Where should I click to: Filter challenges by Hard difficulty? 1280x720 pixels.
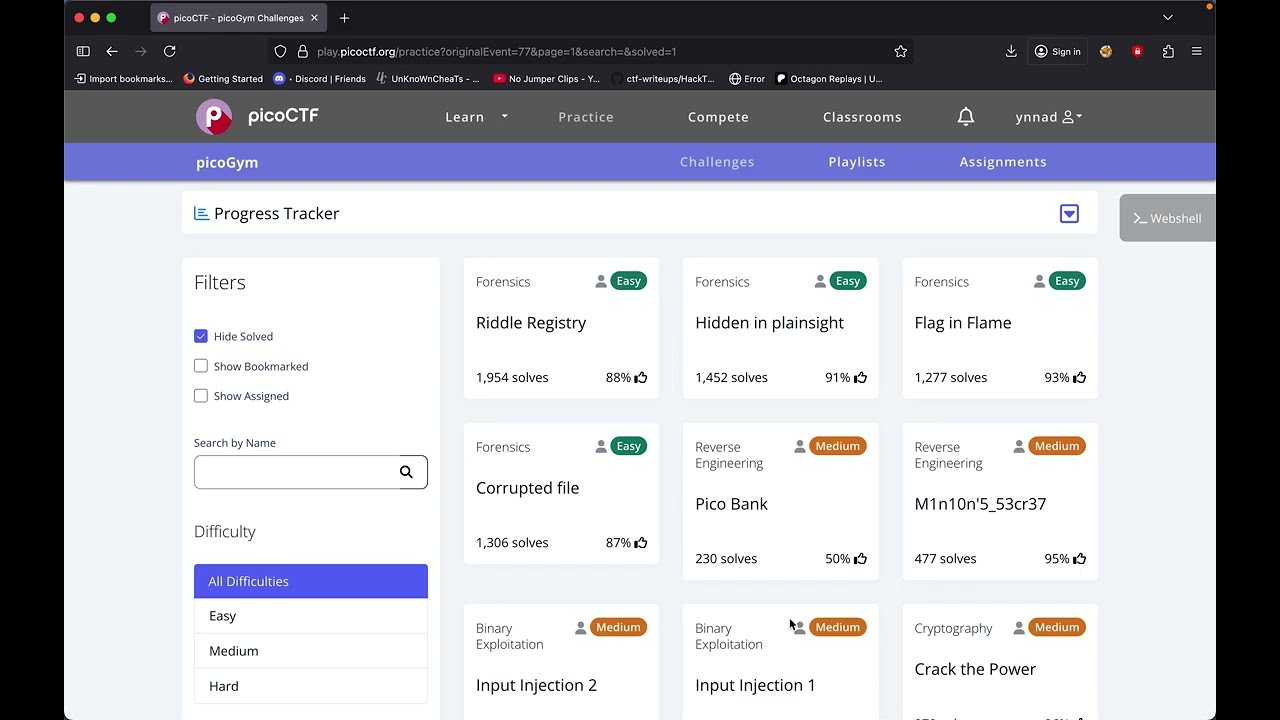[x=311, y=686]
